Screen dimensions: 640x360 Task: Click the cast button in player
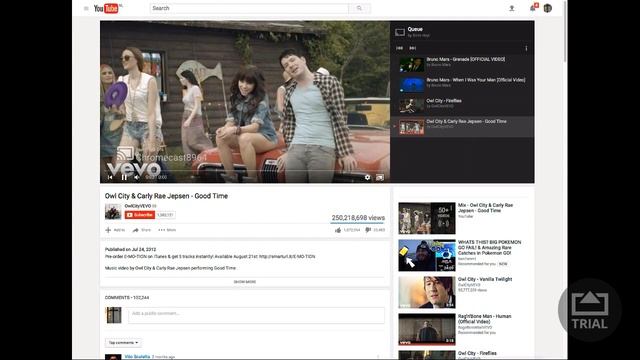[380, 177]
